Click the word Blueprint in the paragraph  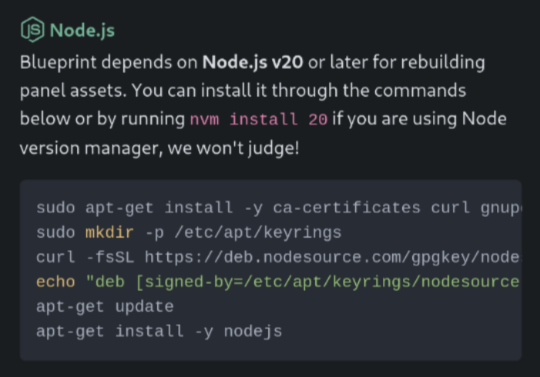58,63
